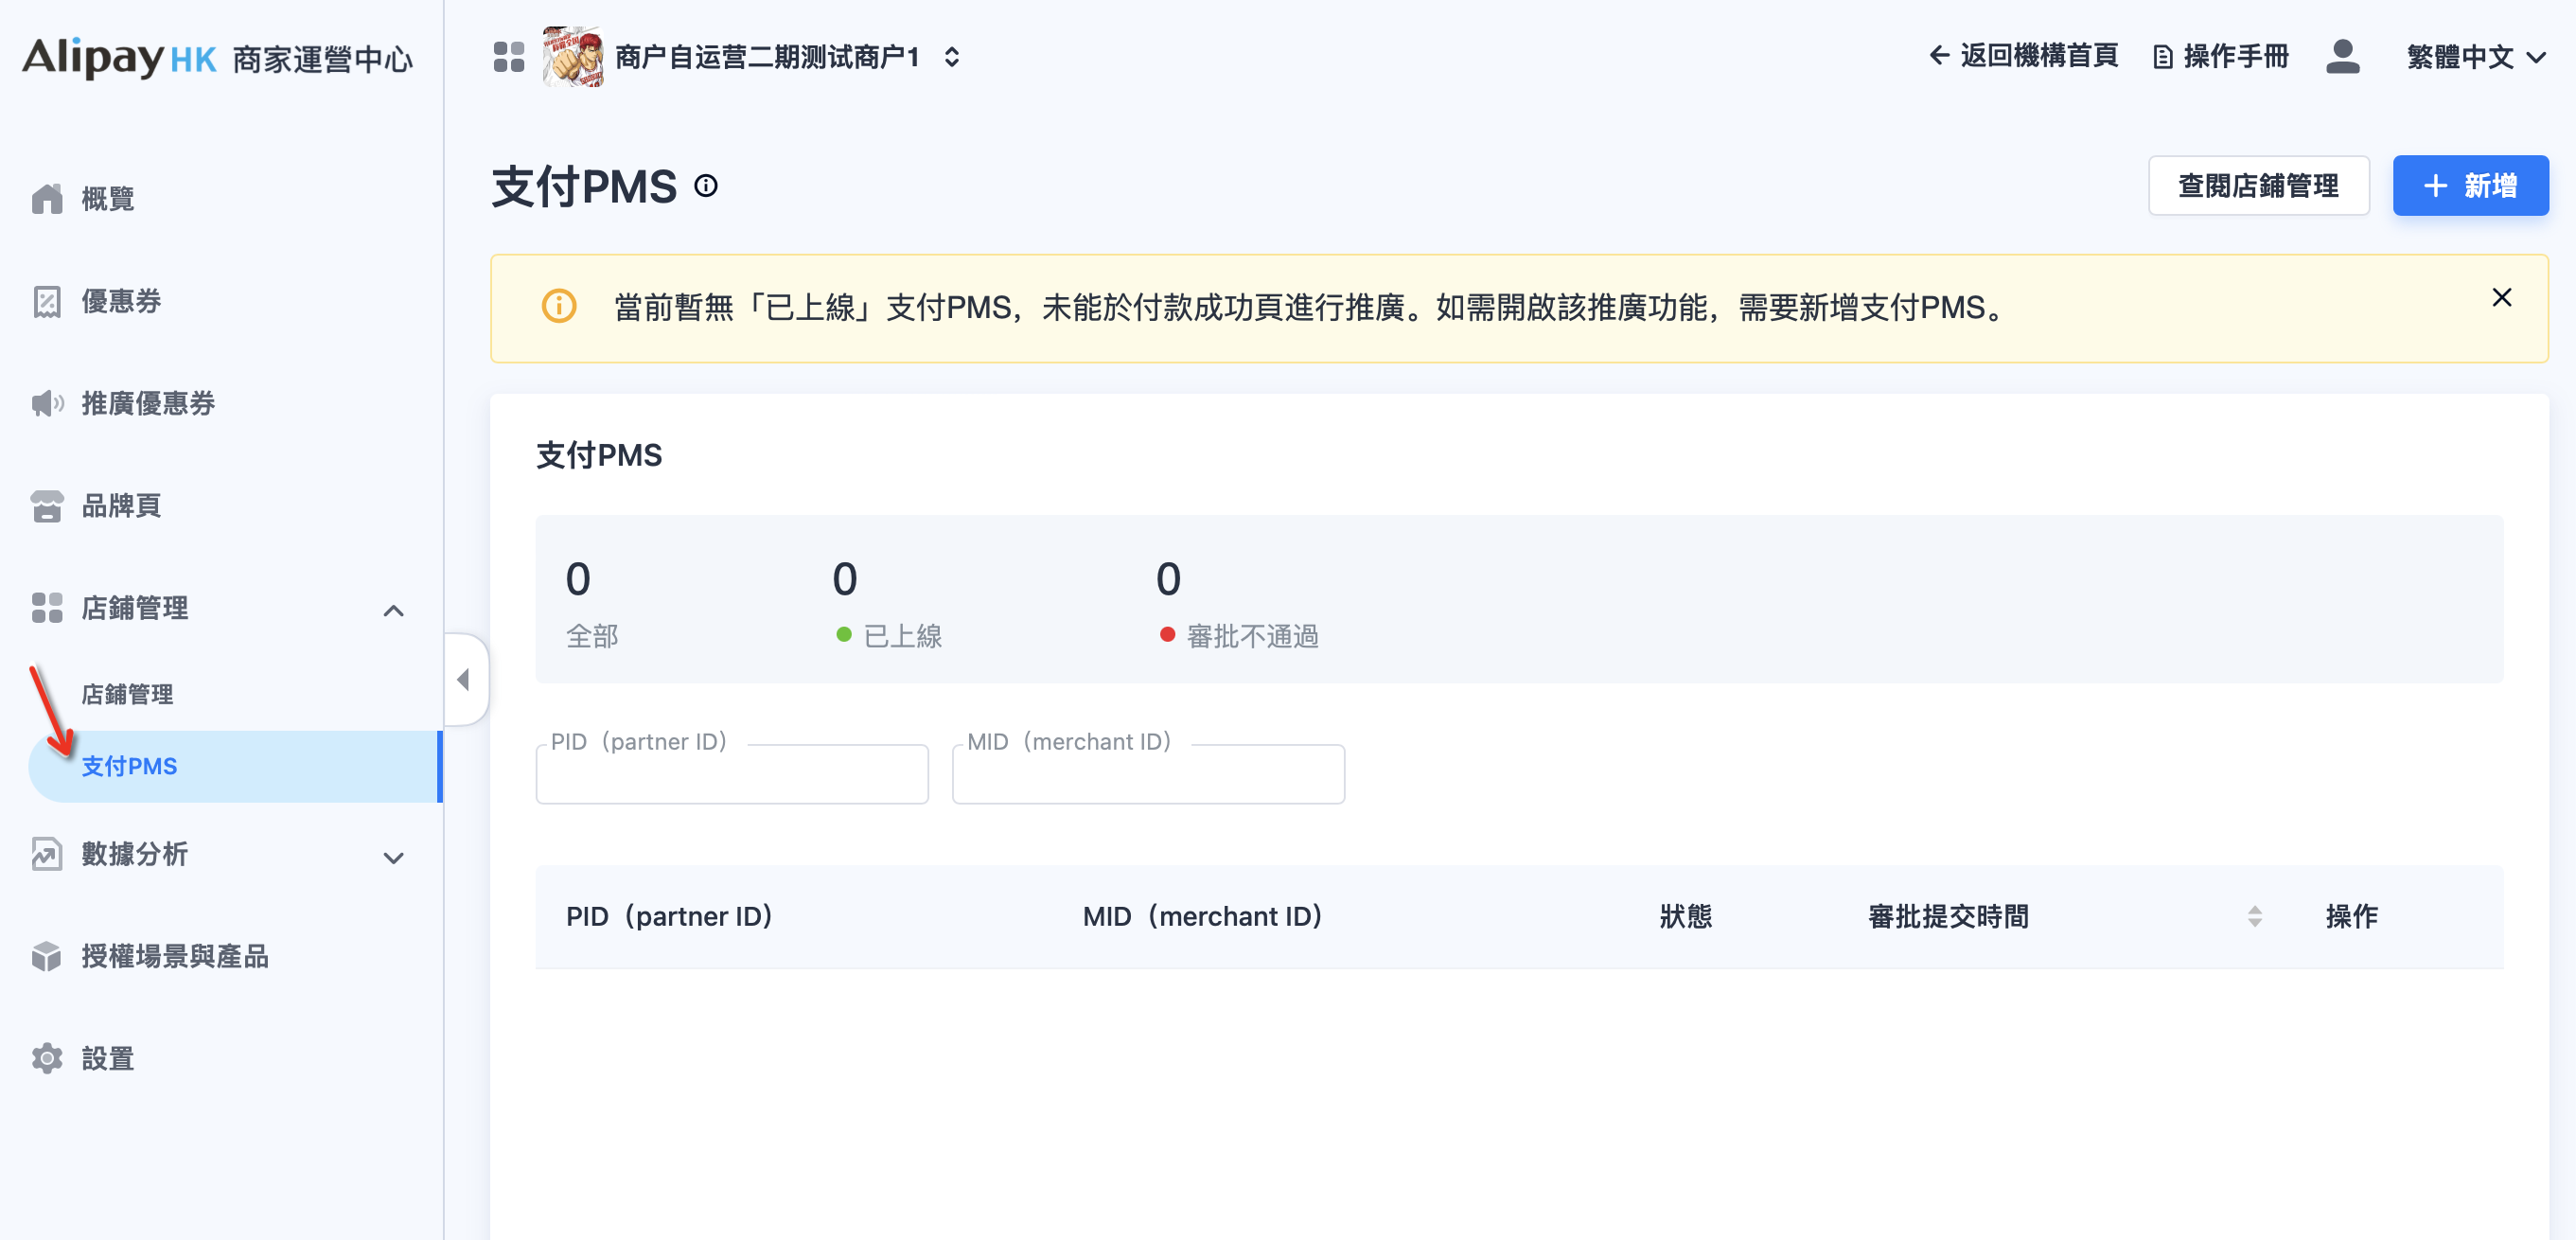This screenshot has width=2576, height=1240.
Task: Collapse the sidebar with the arrow handle
Action: (x=465, y=680)
